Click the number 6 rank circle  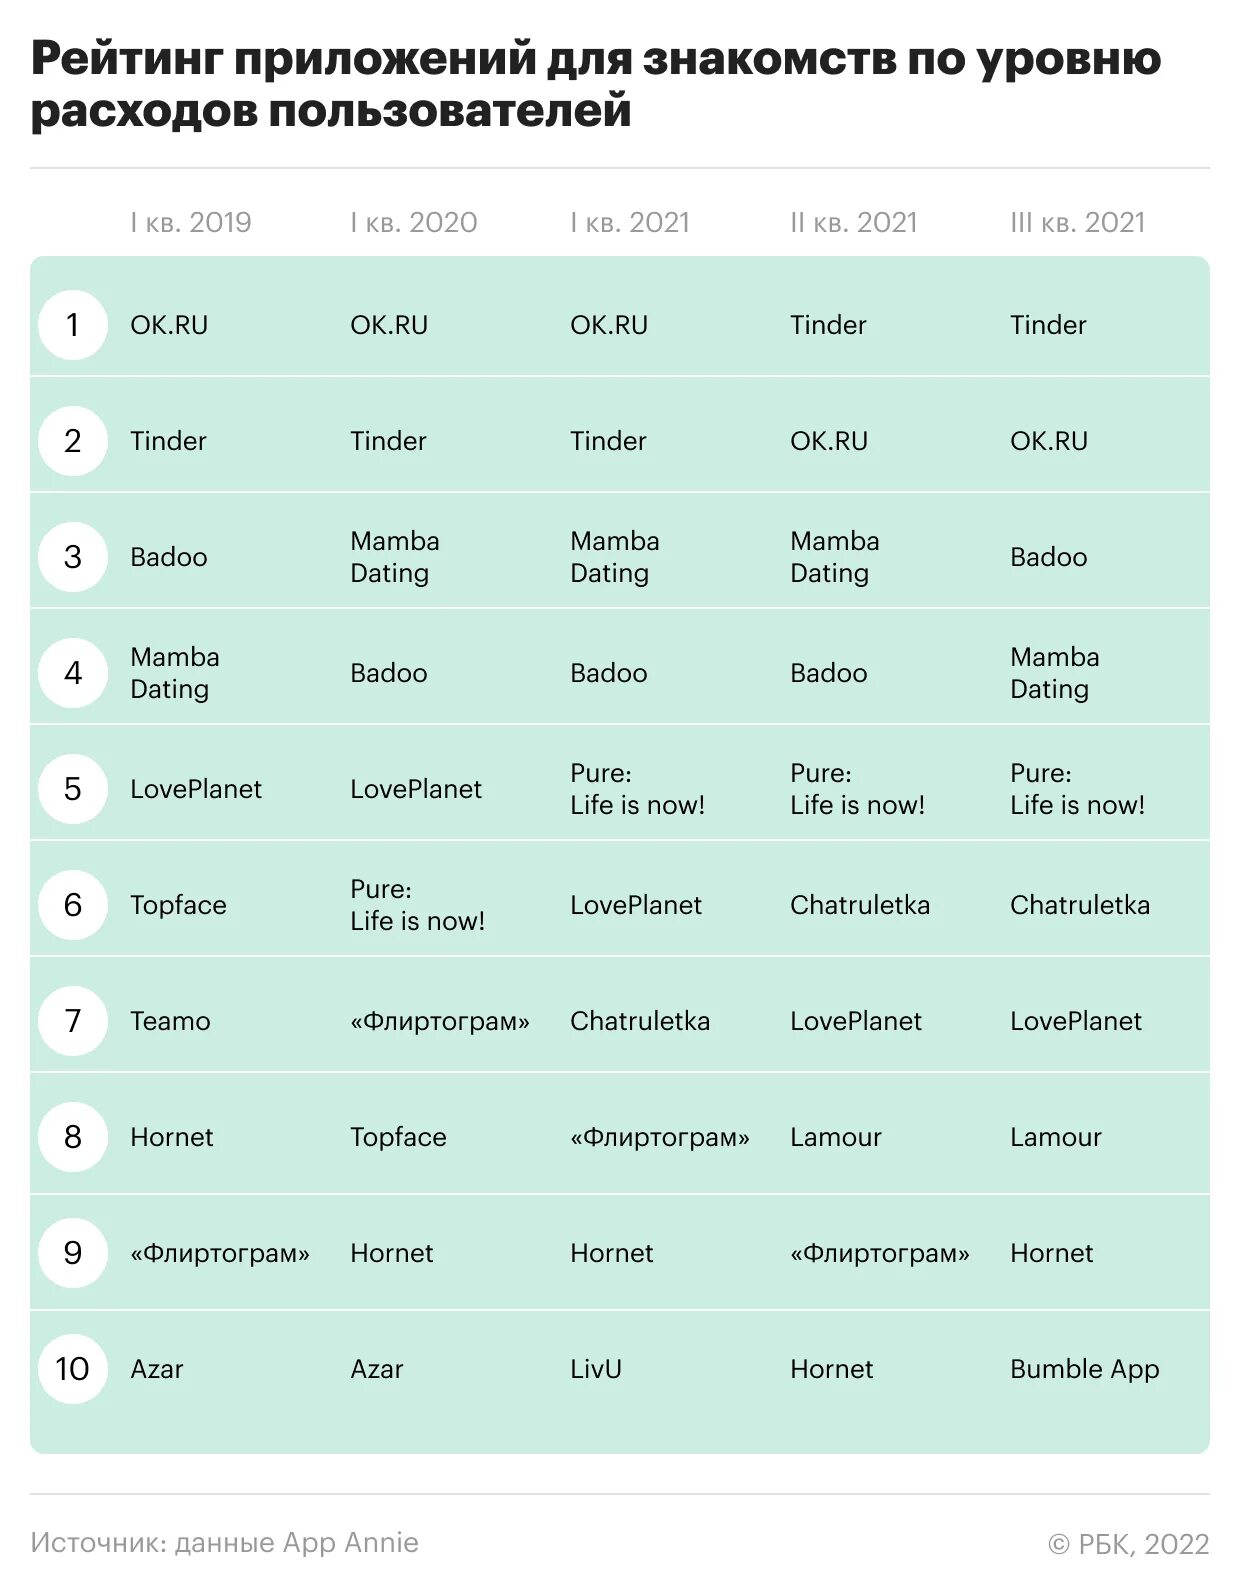point(73,905)
